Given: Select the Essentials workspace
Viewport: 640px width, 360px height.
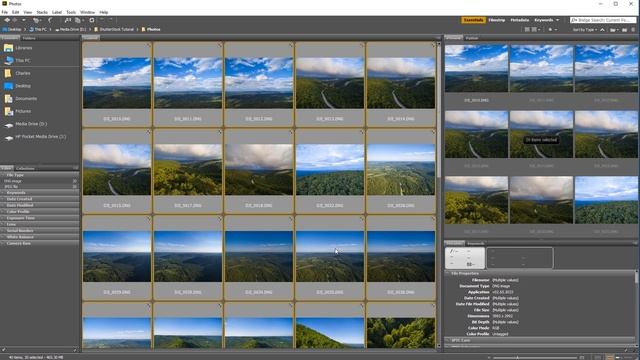Looking at the screenshot, I should coord(473,20).
